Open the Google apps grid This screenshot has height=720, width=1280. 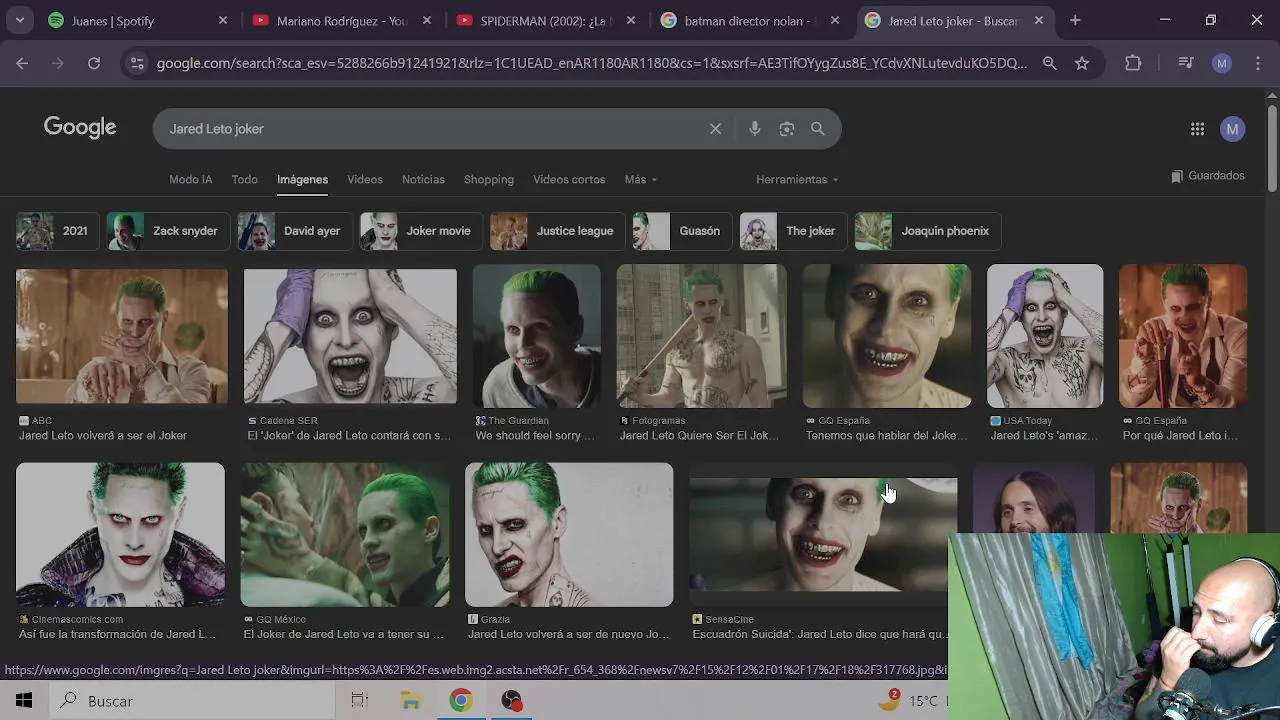(x=1197, y=129)
